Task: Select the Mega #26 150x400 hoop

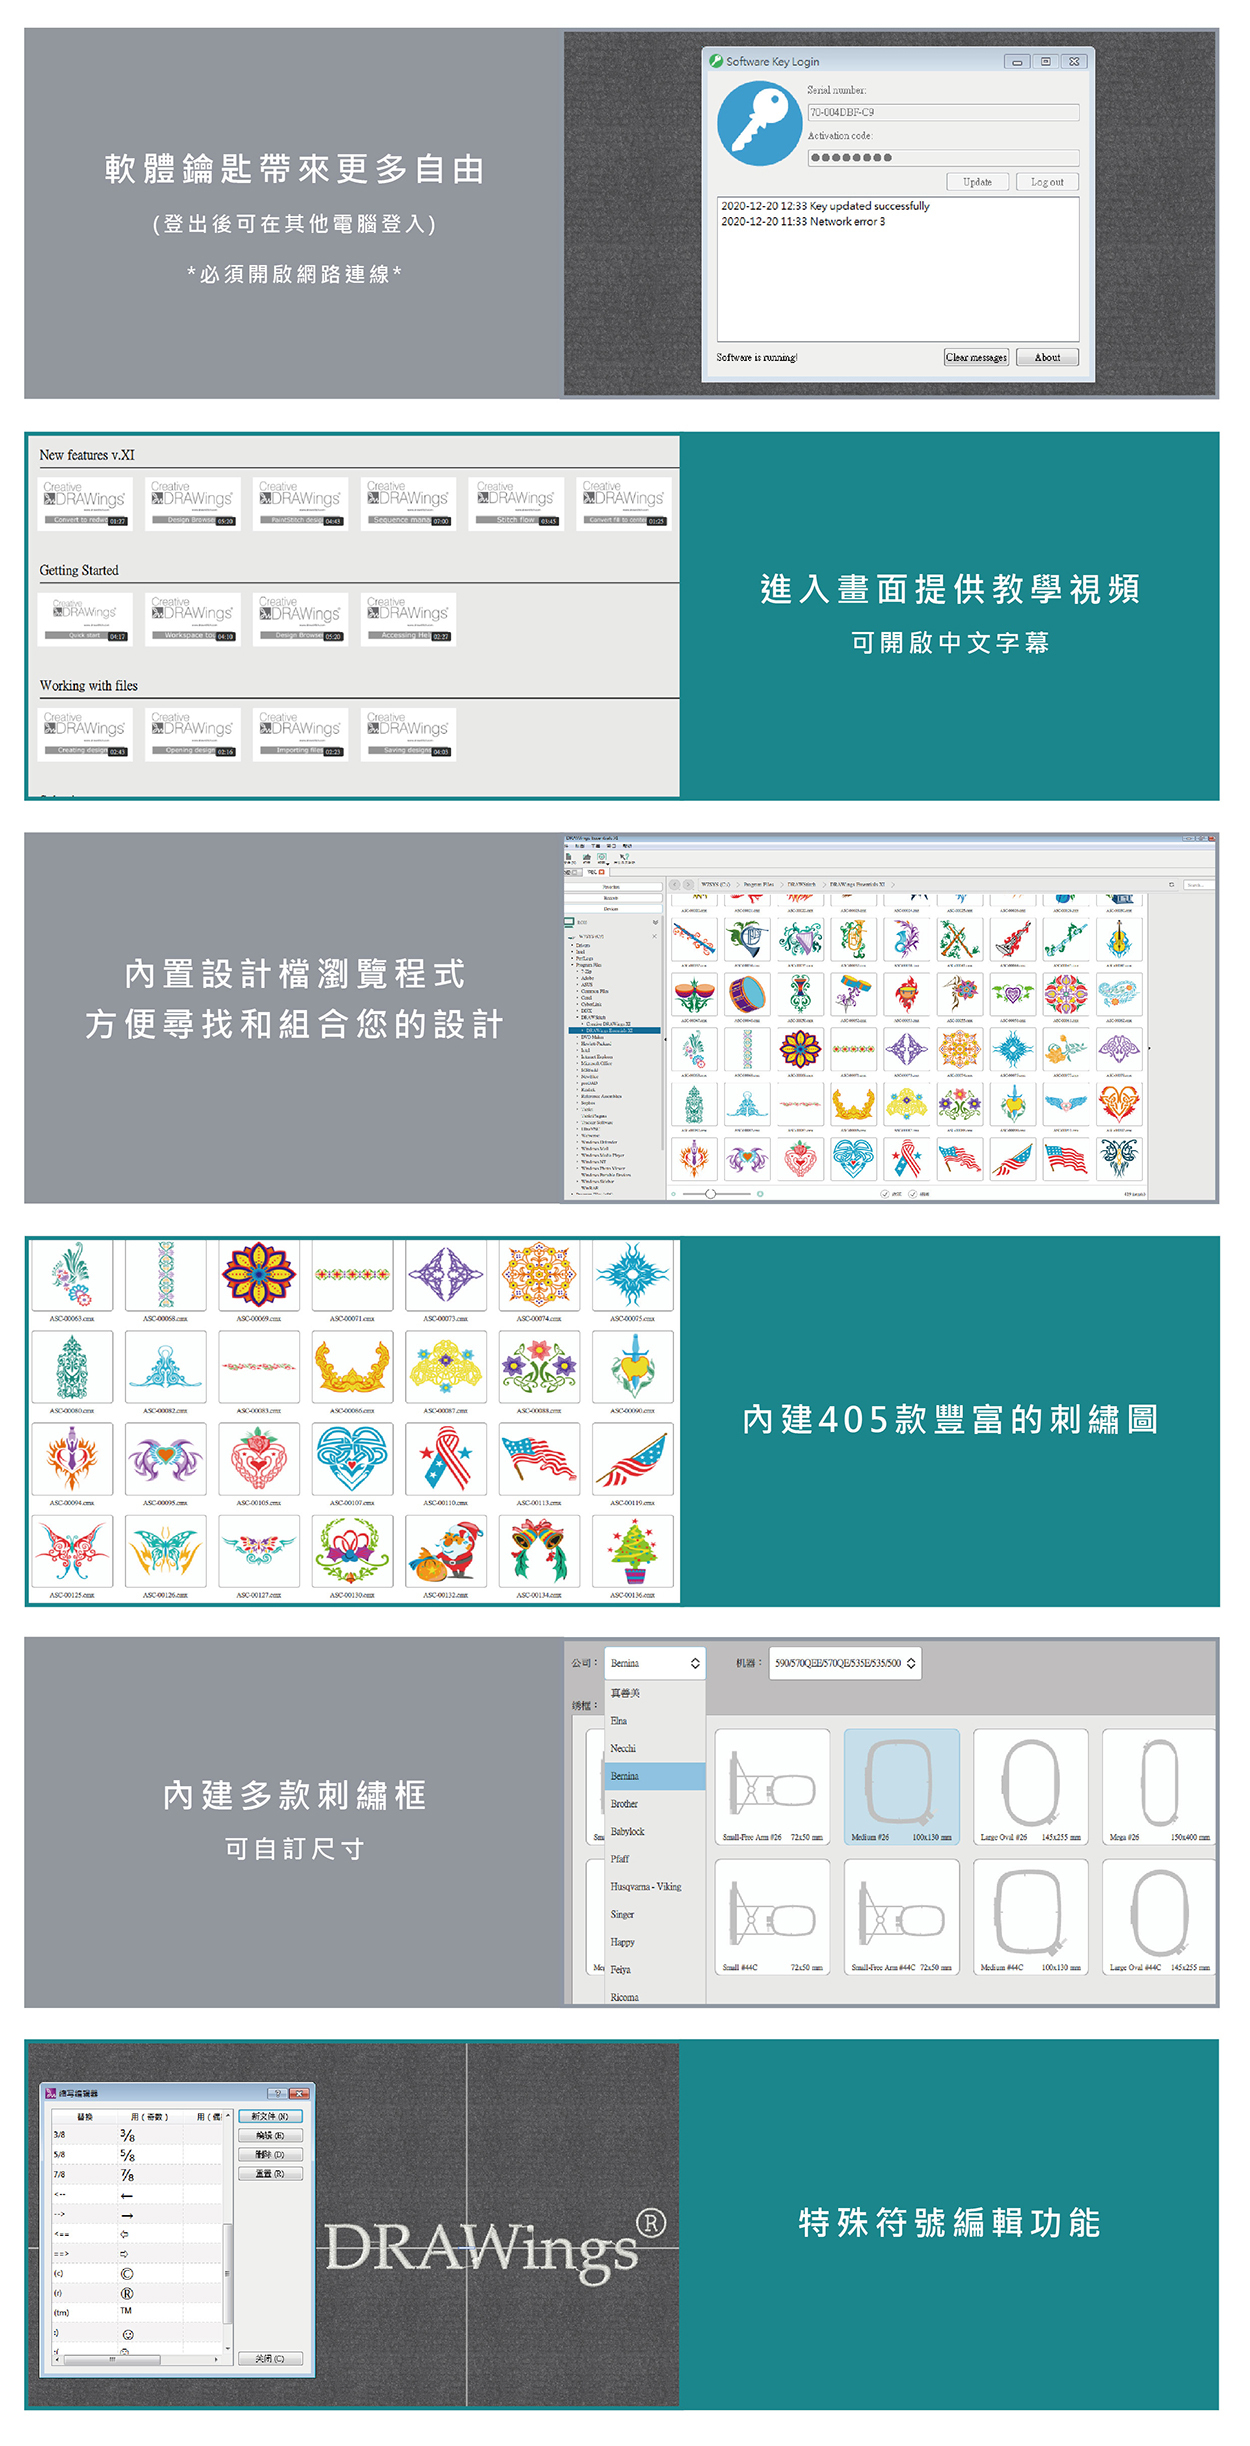Action: 1159,1787
